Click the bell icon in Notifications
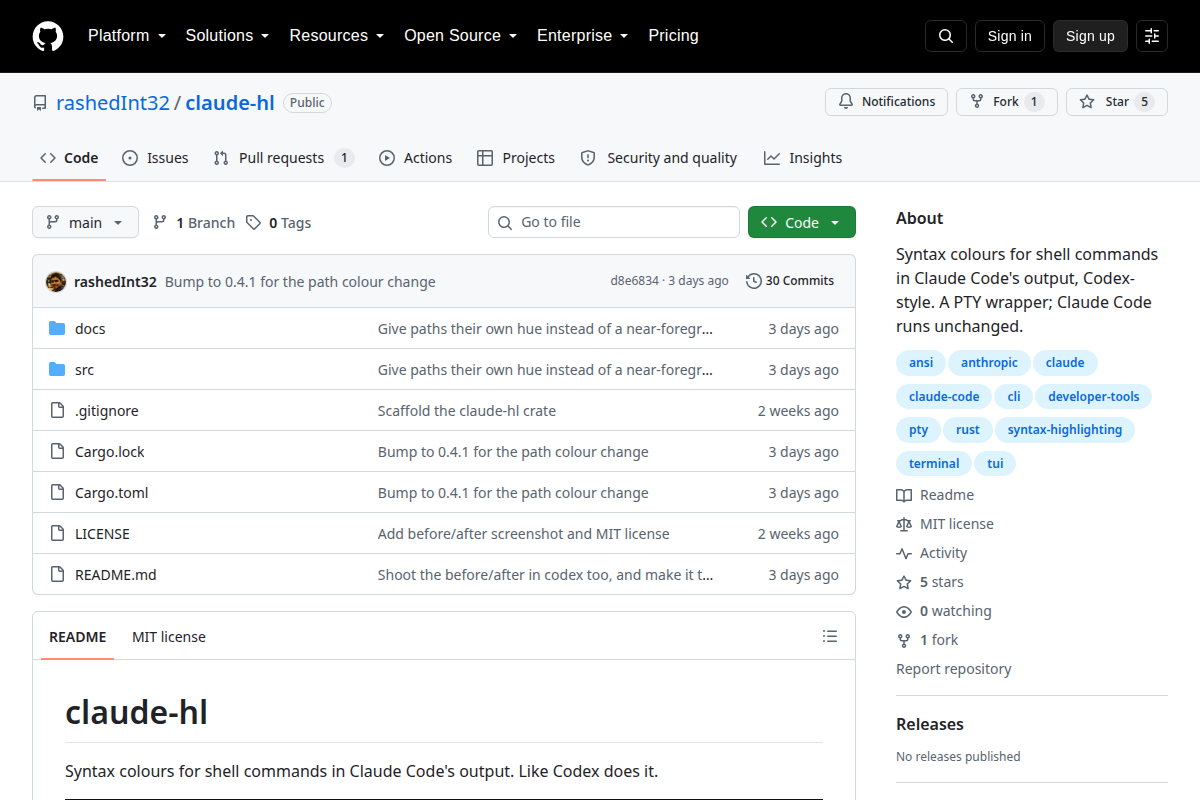 [846, 102]
